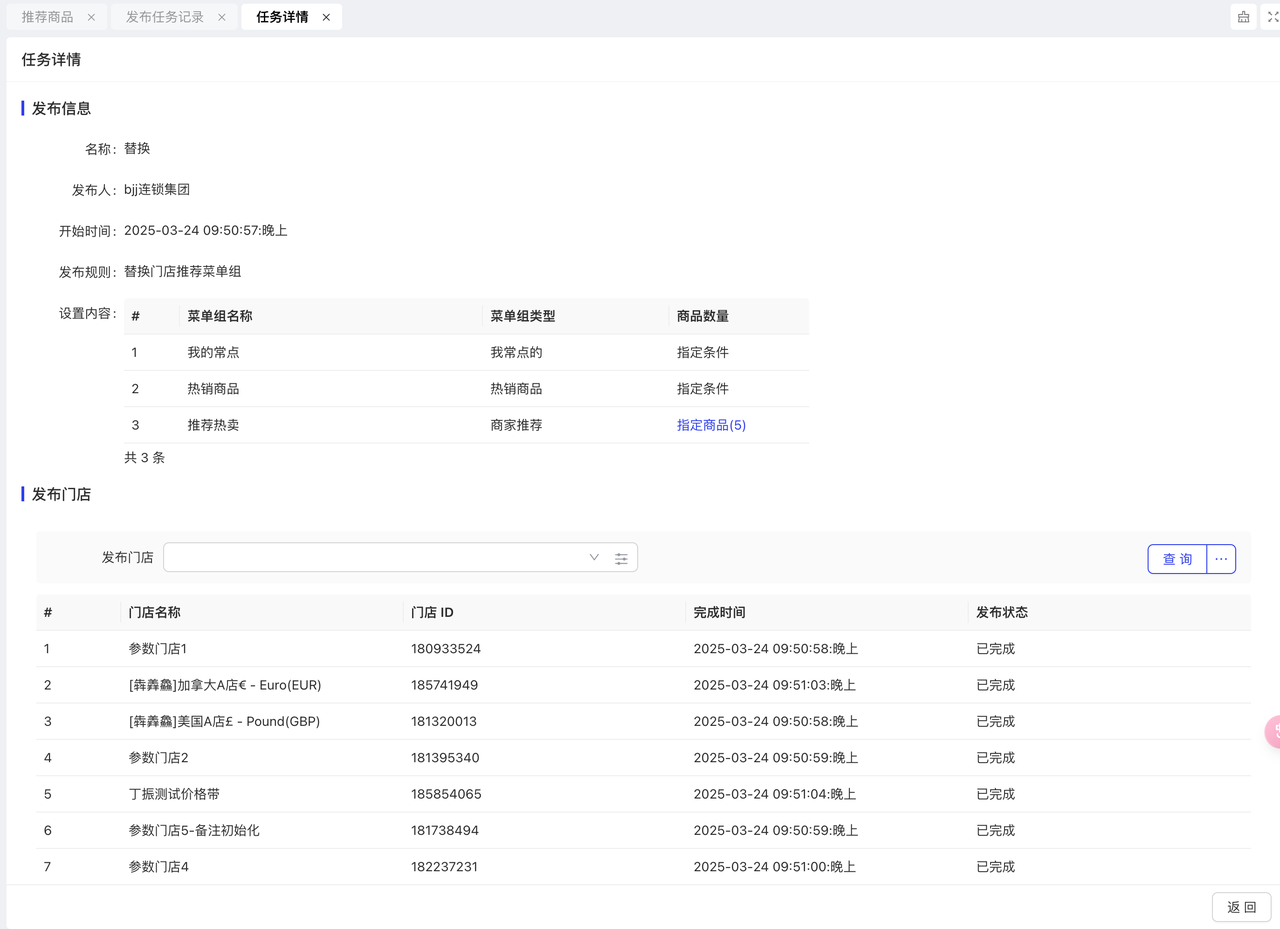The image size is (1280, 929).
Task: Click the 菜单组类型 column header
Action: click(x=523, y=316)
